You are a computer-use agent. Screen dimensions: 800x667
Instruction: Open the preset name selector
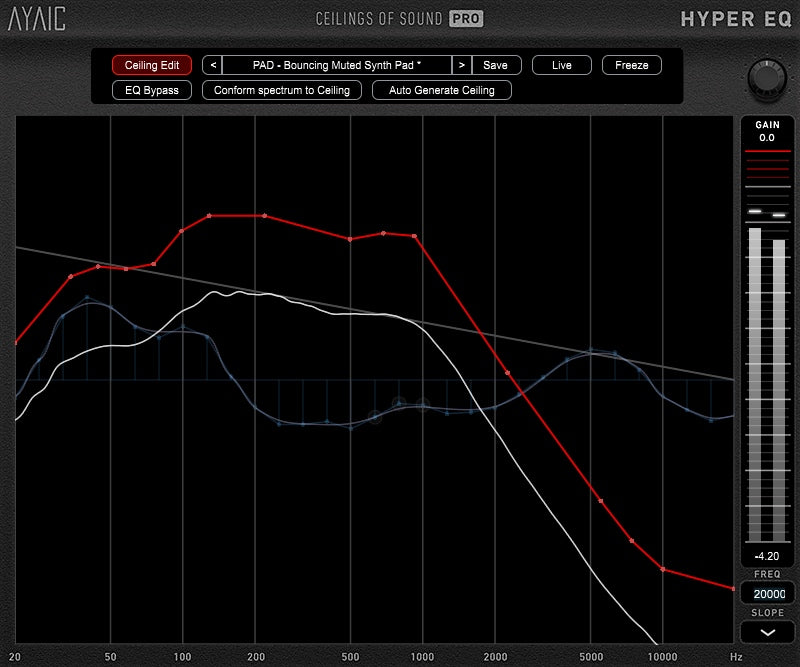pyautogui.click(x=337, y=65)
